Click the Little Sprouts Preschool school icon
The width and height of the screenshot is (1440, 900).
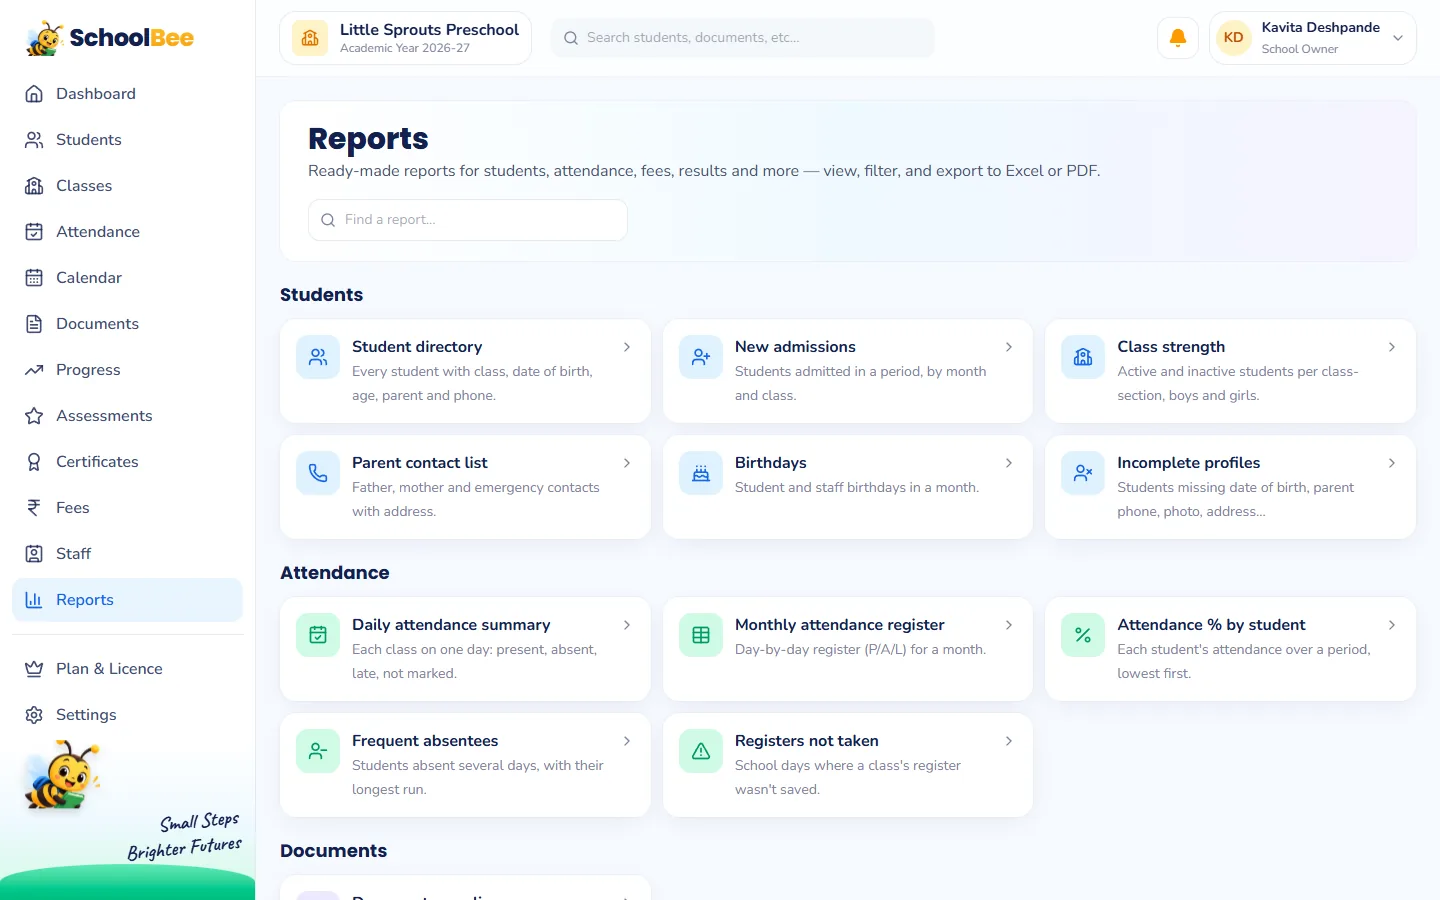click(x=310, y=38)
